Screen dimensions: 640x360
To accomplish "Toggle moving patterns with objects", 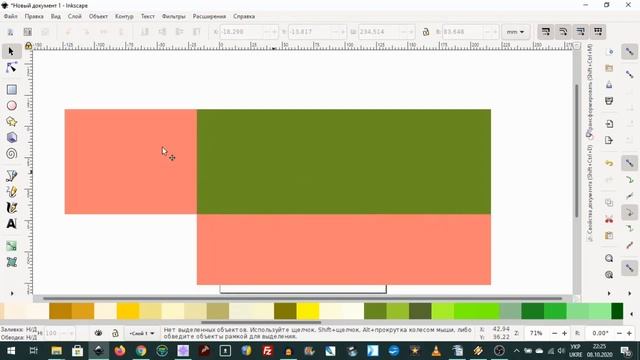I will pyautogui.click(x=598, y=32).
